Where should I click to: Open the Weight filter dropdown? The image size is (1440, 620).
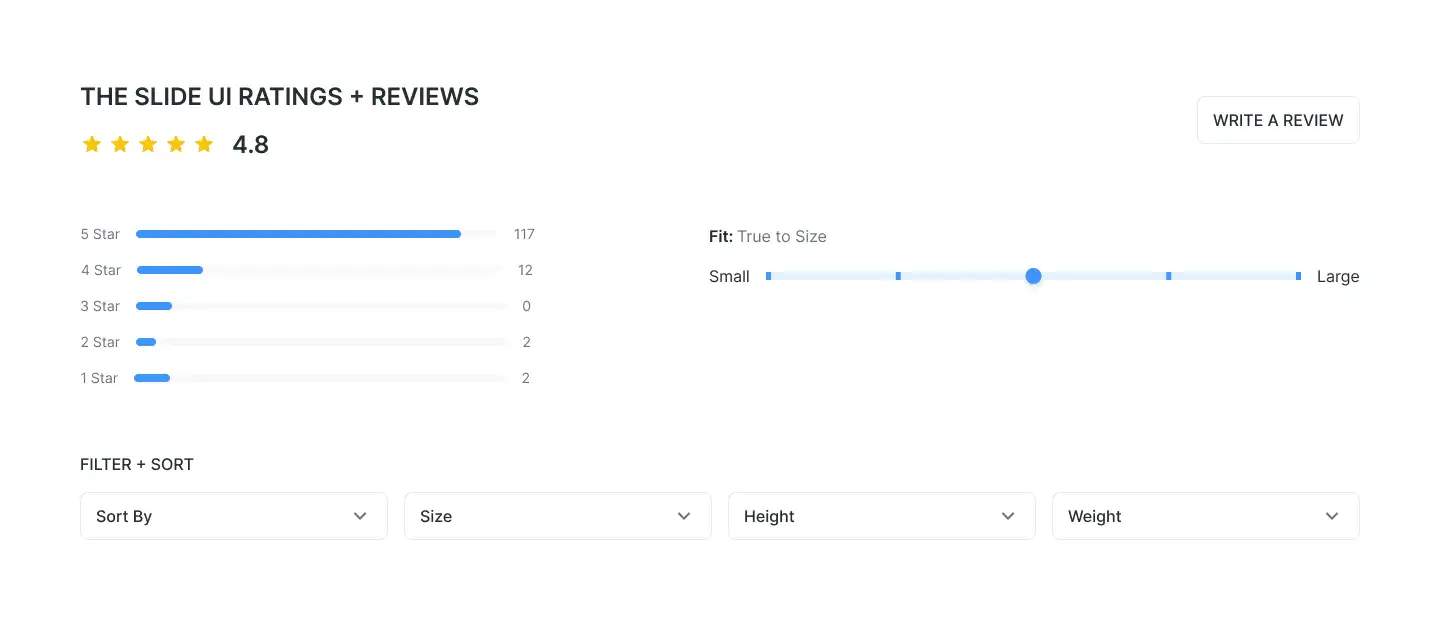1206,516
